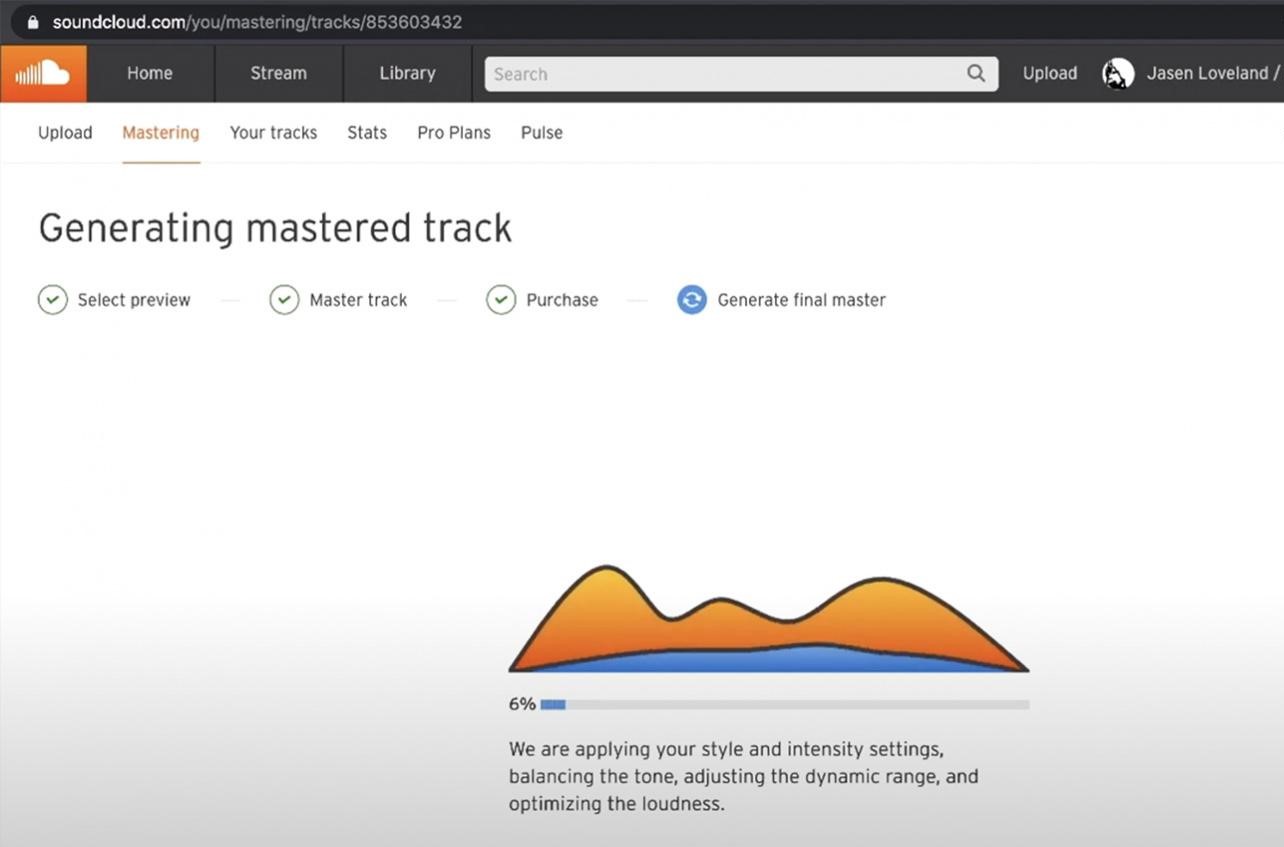Click the 6% progress value
The width and height of the screenshot is (1284, 847).
(x=522, y=704)
